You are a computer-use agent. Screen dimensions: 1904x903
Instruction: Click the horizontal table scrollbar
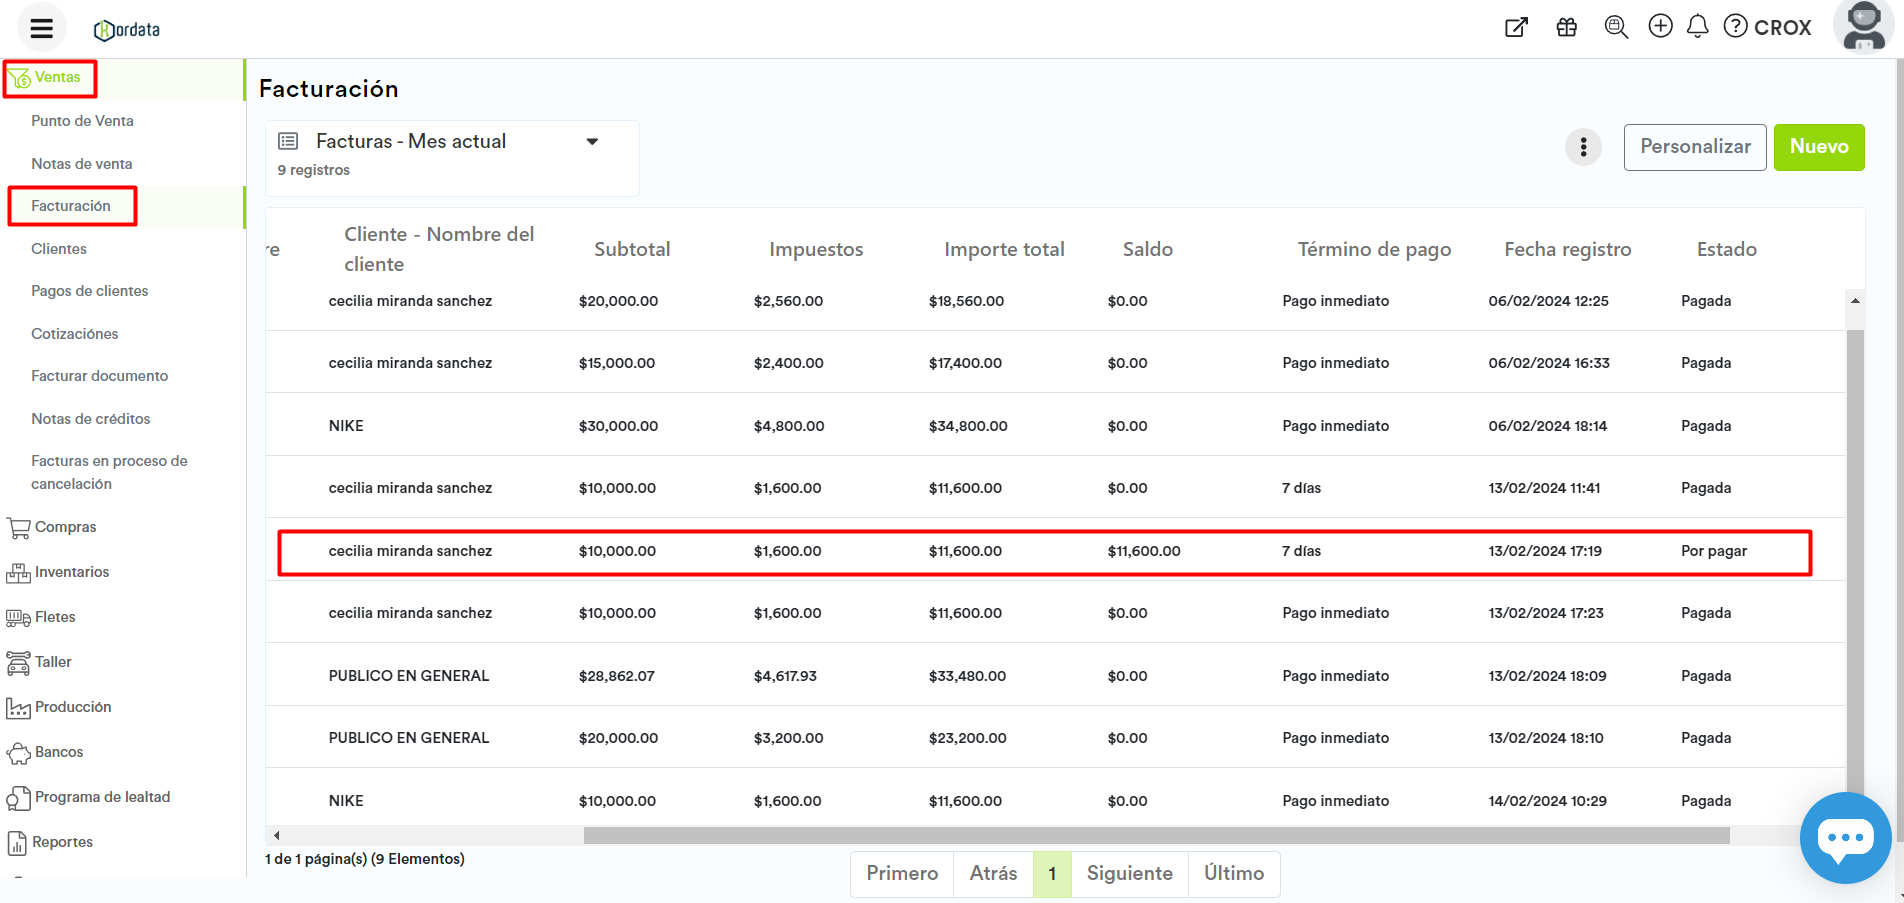point(1155,835)
